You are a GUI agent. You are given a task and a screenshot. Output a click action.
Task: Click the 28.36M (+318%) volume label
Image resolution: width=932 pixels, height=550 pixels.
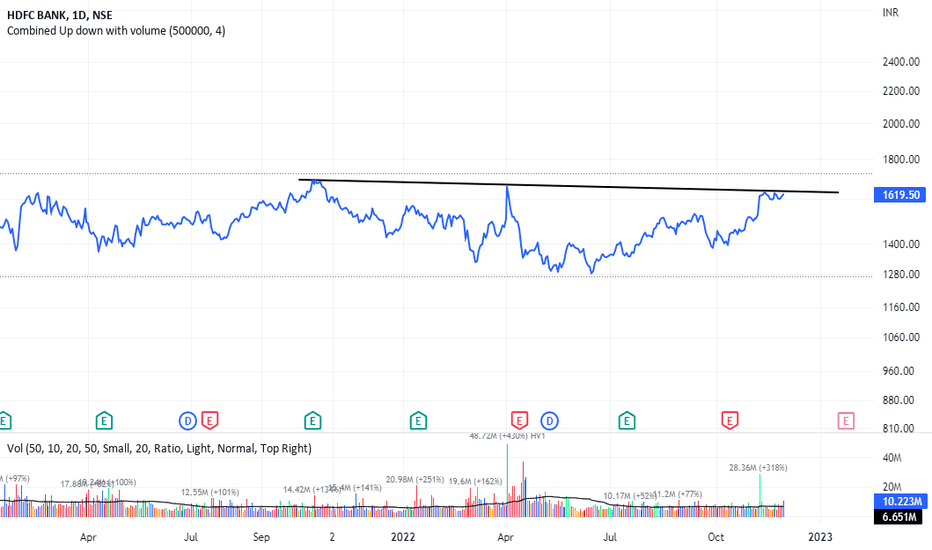tap(758, 468)
